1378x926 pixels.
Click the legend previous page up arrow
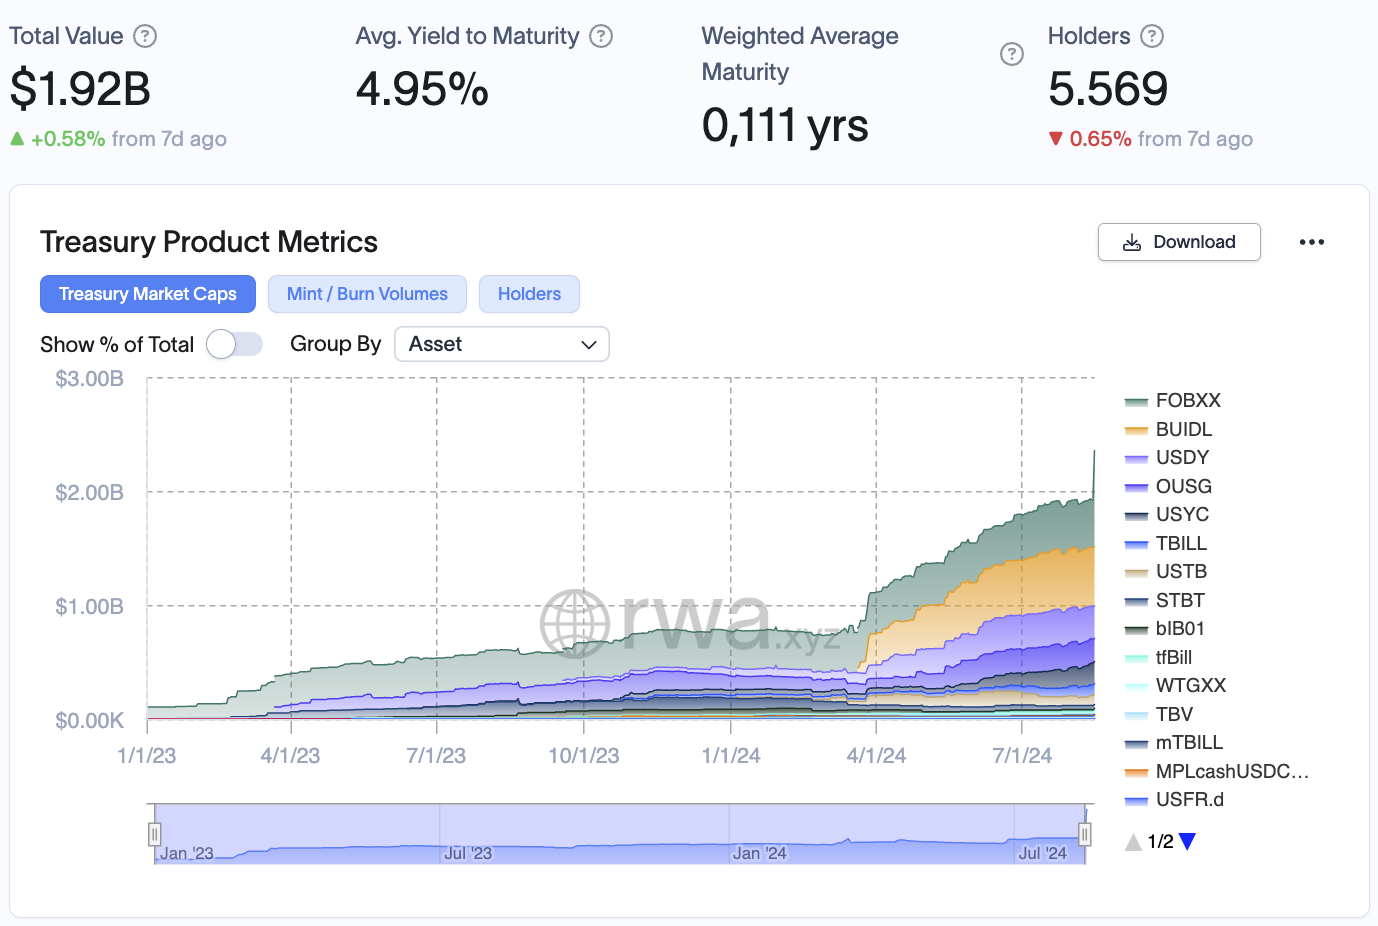(x=1133, y=842)
